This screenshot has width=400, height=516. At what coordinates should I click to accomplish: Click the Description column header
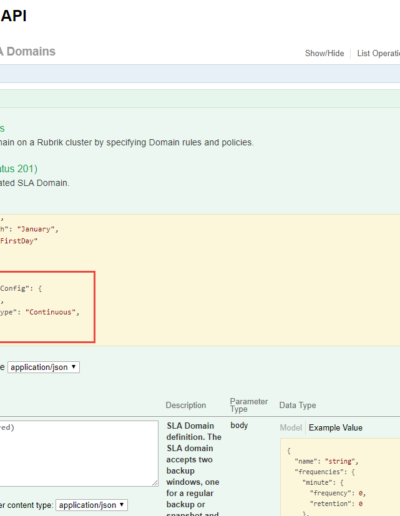[186, 405]
